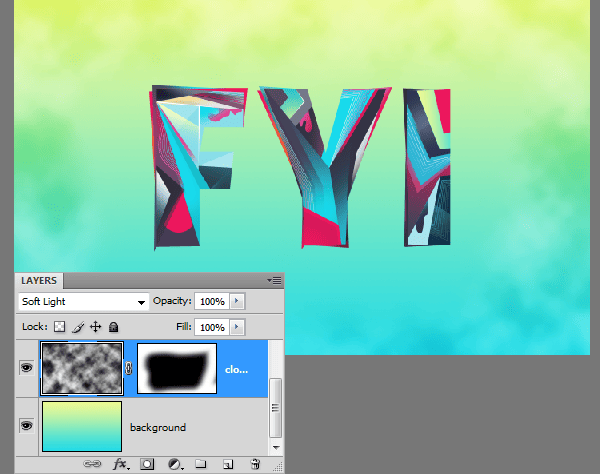Toggle lock image pixels brush icon
This screenshot has height=474, width=600.
[x=78, y=327]
